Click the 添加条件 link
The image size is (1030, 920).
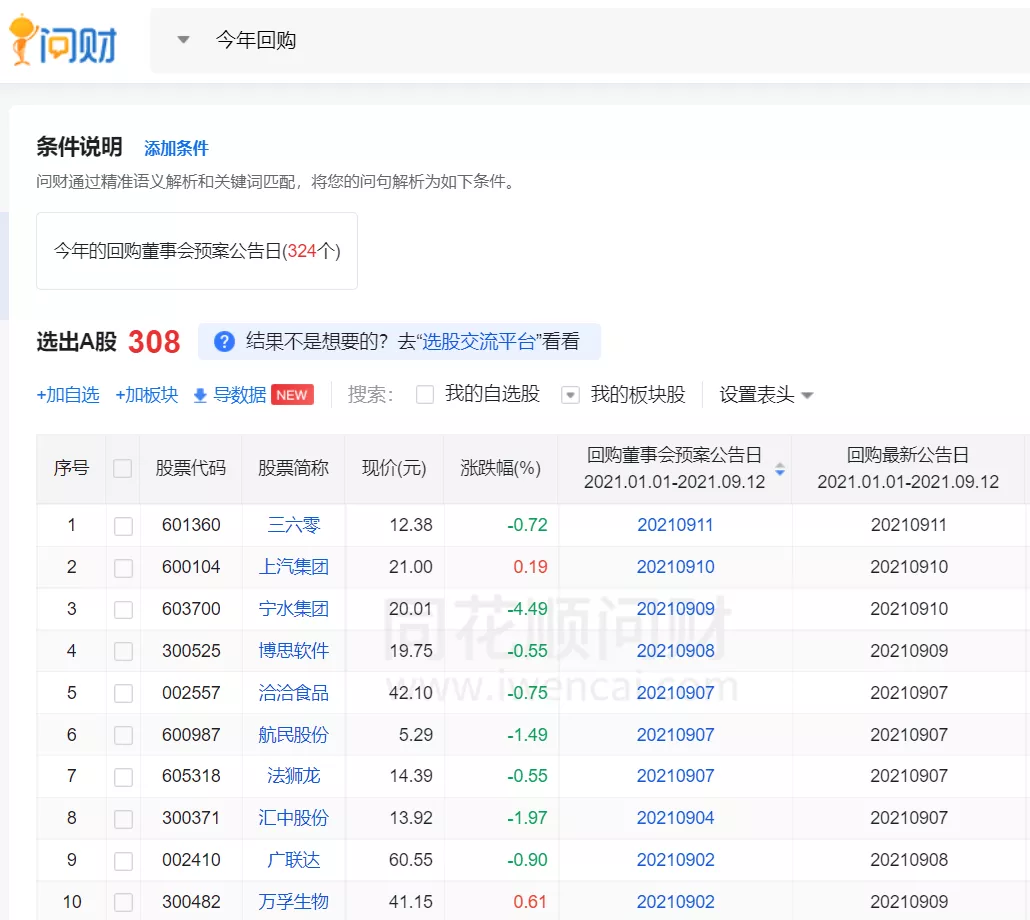point(176,148)
